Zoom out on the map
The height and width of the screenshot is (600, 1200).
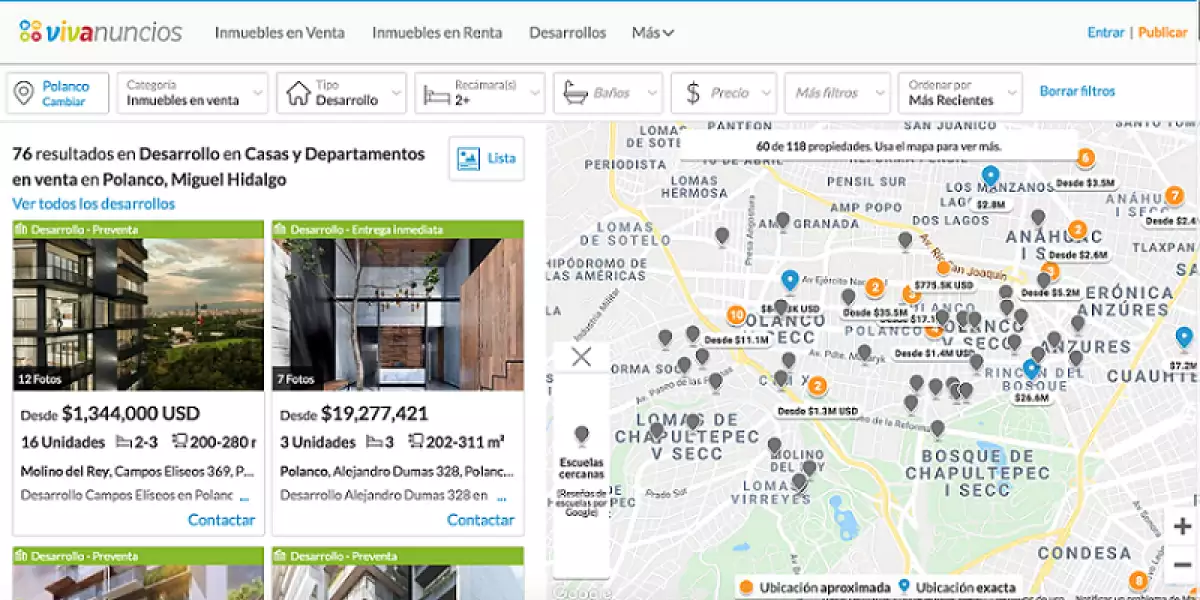click(1182, 565)
